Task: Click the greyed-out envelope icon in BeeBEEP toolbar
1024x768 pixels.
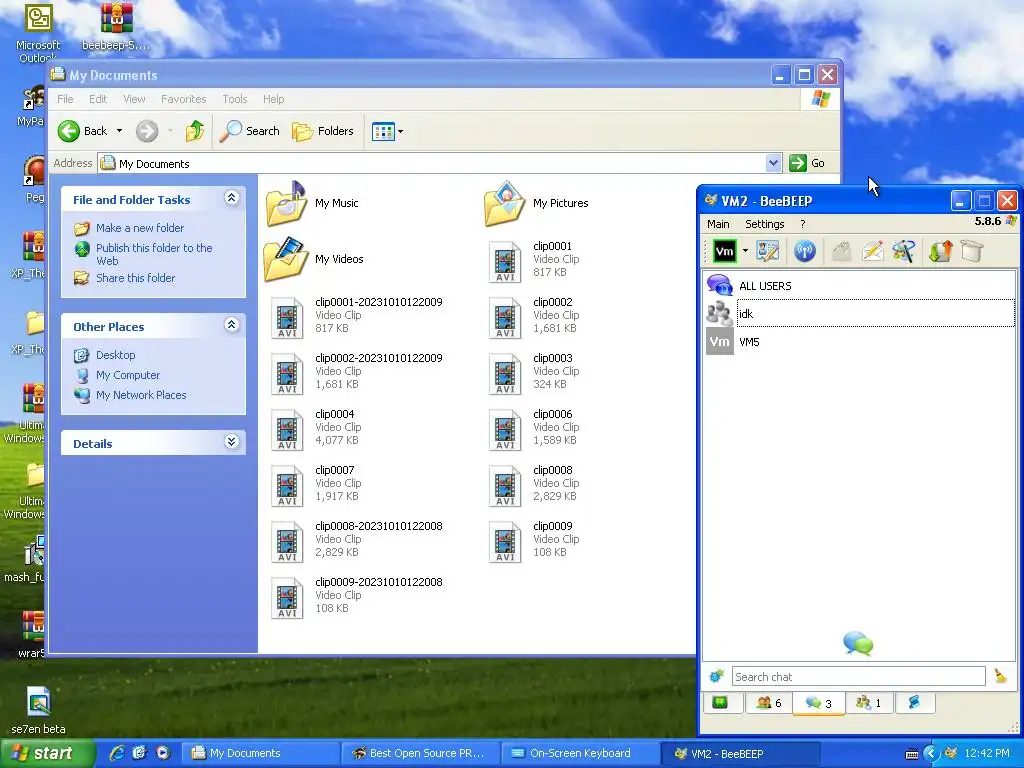Action: tap(841, 251)
